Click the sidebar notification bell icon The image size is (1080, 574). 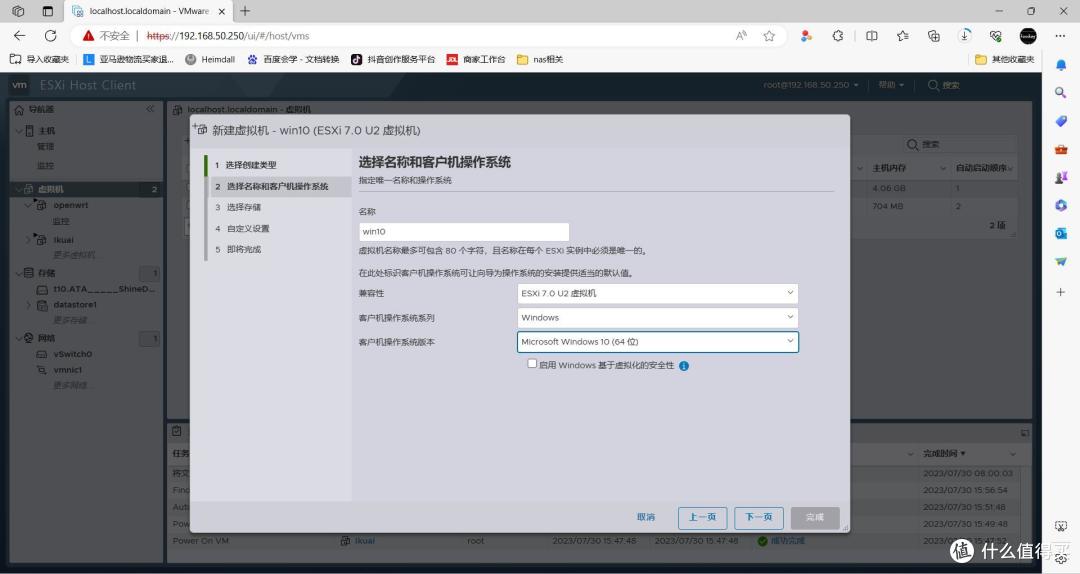pos(1061,65)
